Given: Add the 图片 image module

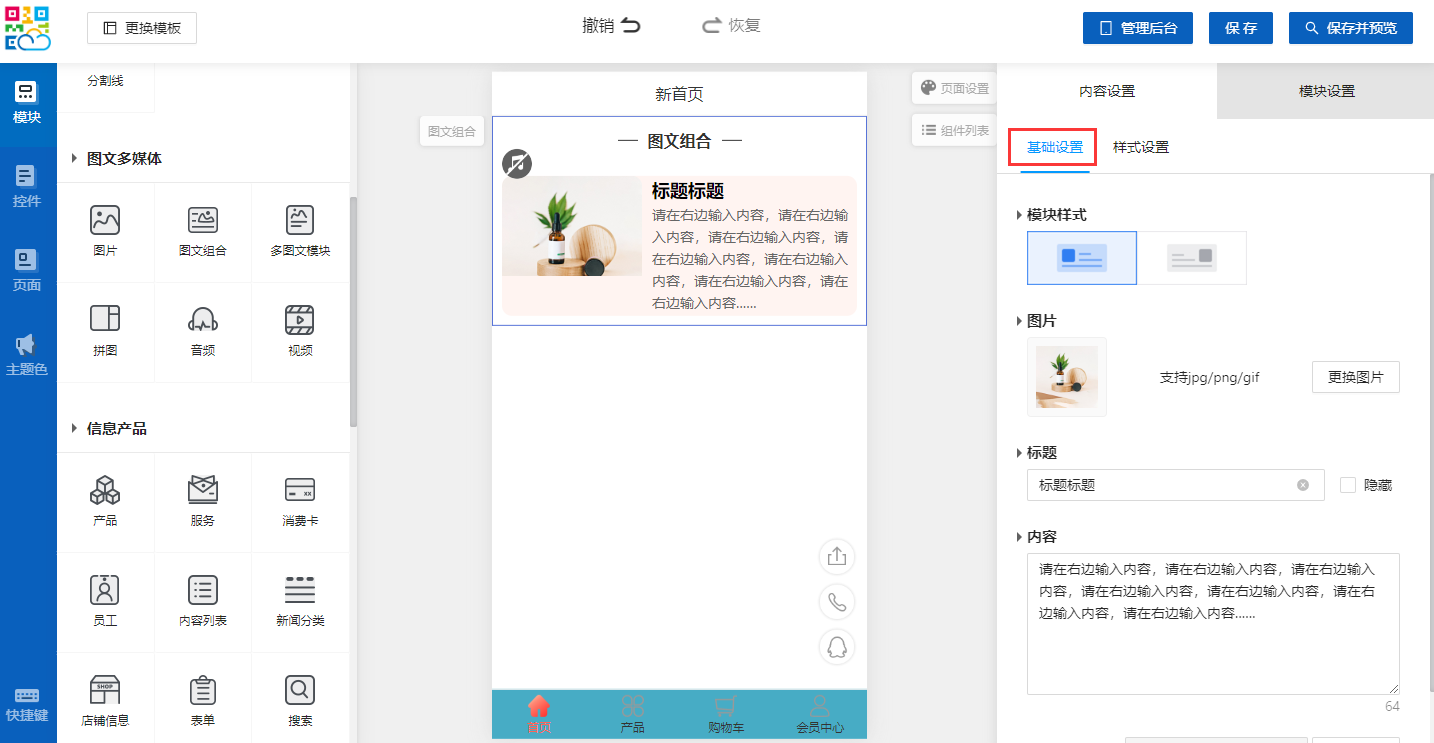Looking at the screenshot, I should pyautogui.click(x=105, y=230).
